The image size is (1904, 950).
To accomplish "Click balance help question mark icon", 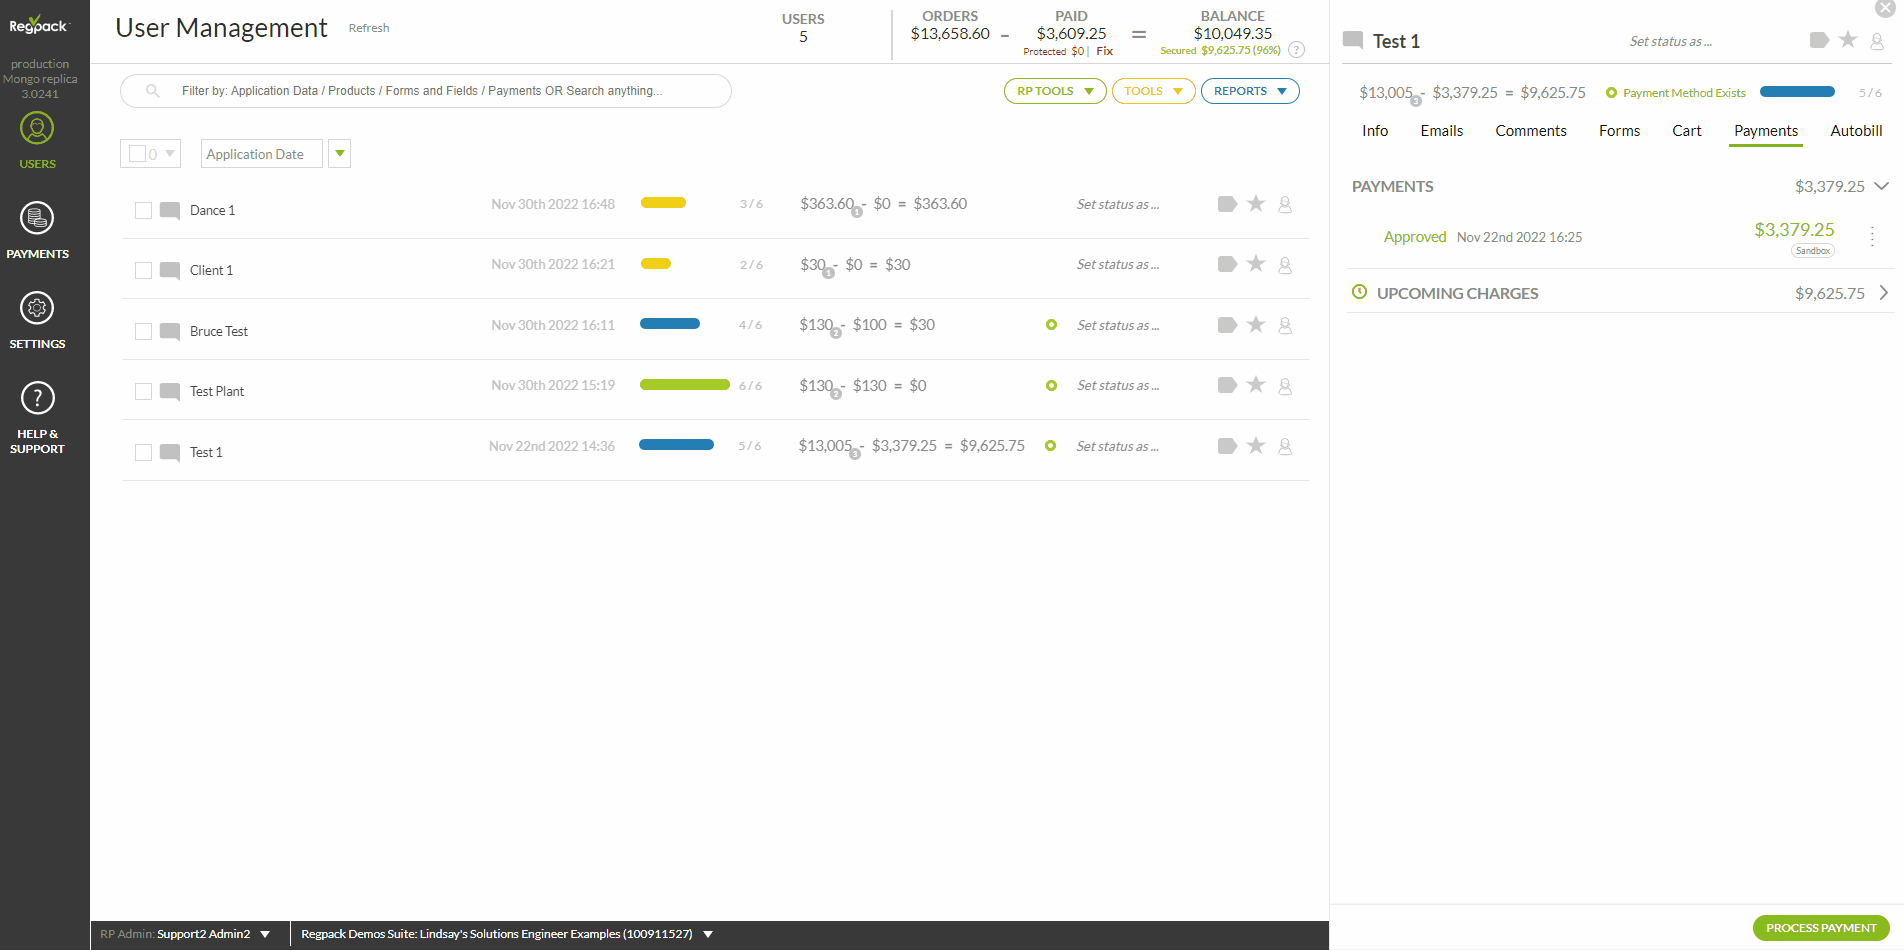I will (x=1296, y=49).
